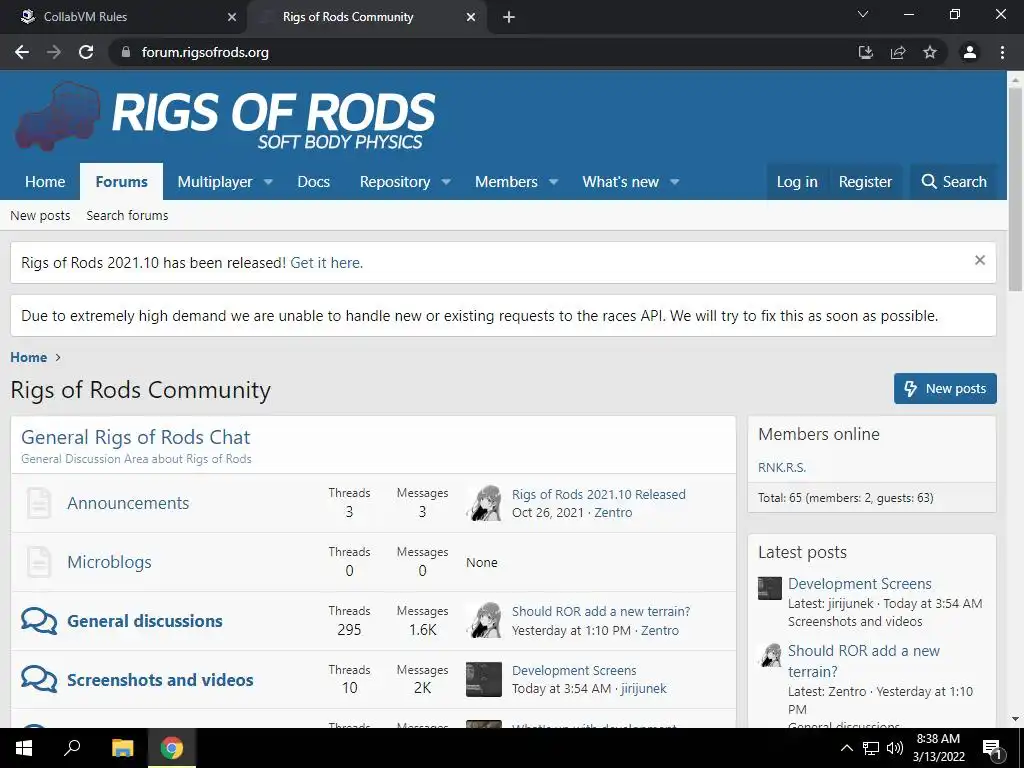The width and height of the screenshot is (1024, 768).
Task: Open Development Screens in Latest posts
Action: point(859,584)
